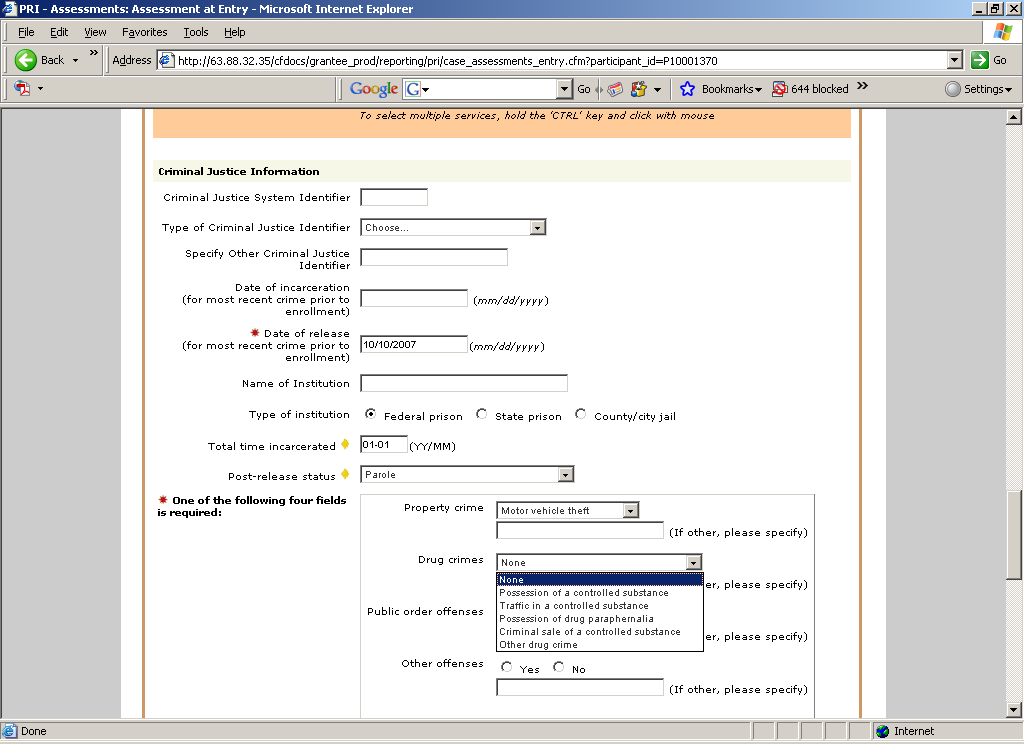Click the Total time incarcerated field

pos(384,445)
